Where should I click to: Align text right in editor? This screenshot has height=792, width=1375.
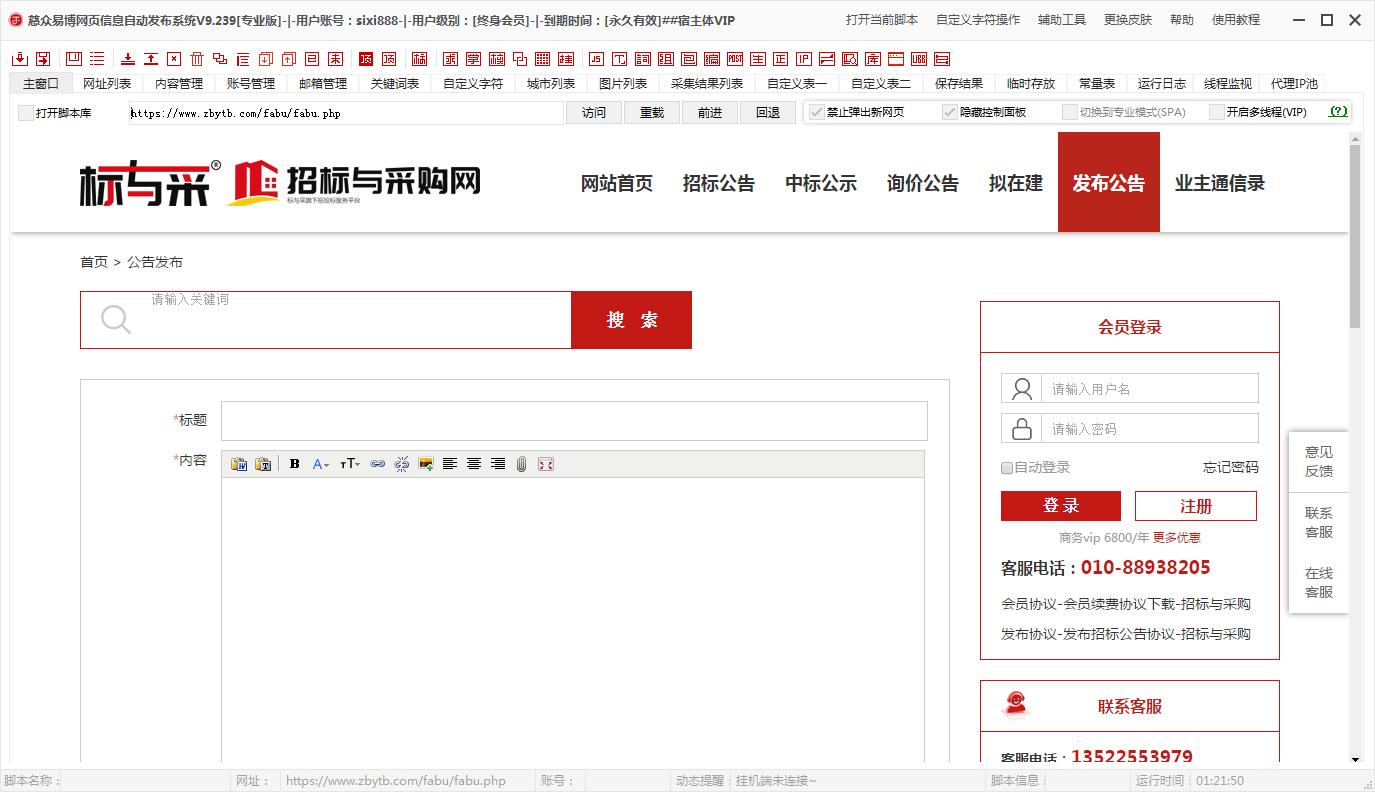point(498,464)
